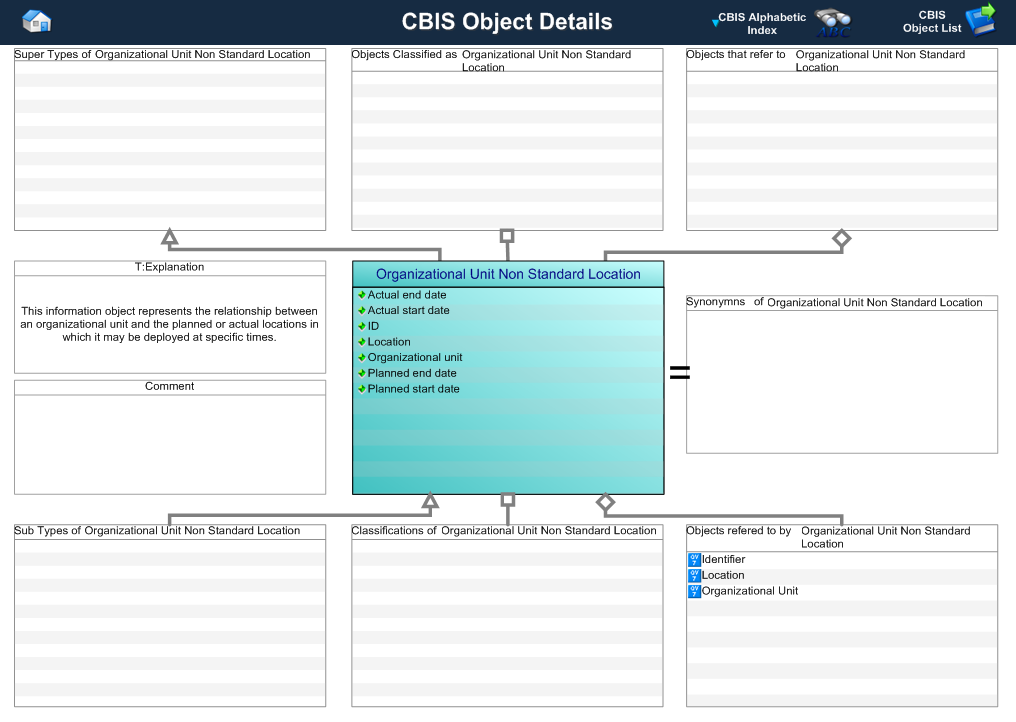Click the Actual start date attribute
Viewport: 1016px width, 722px height.
(x=408, y=310)
